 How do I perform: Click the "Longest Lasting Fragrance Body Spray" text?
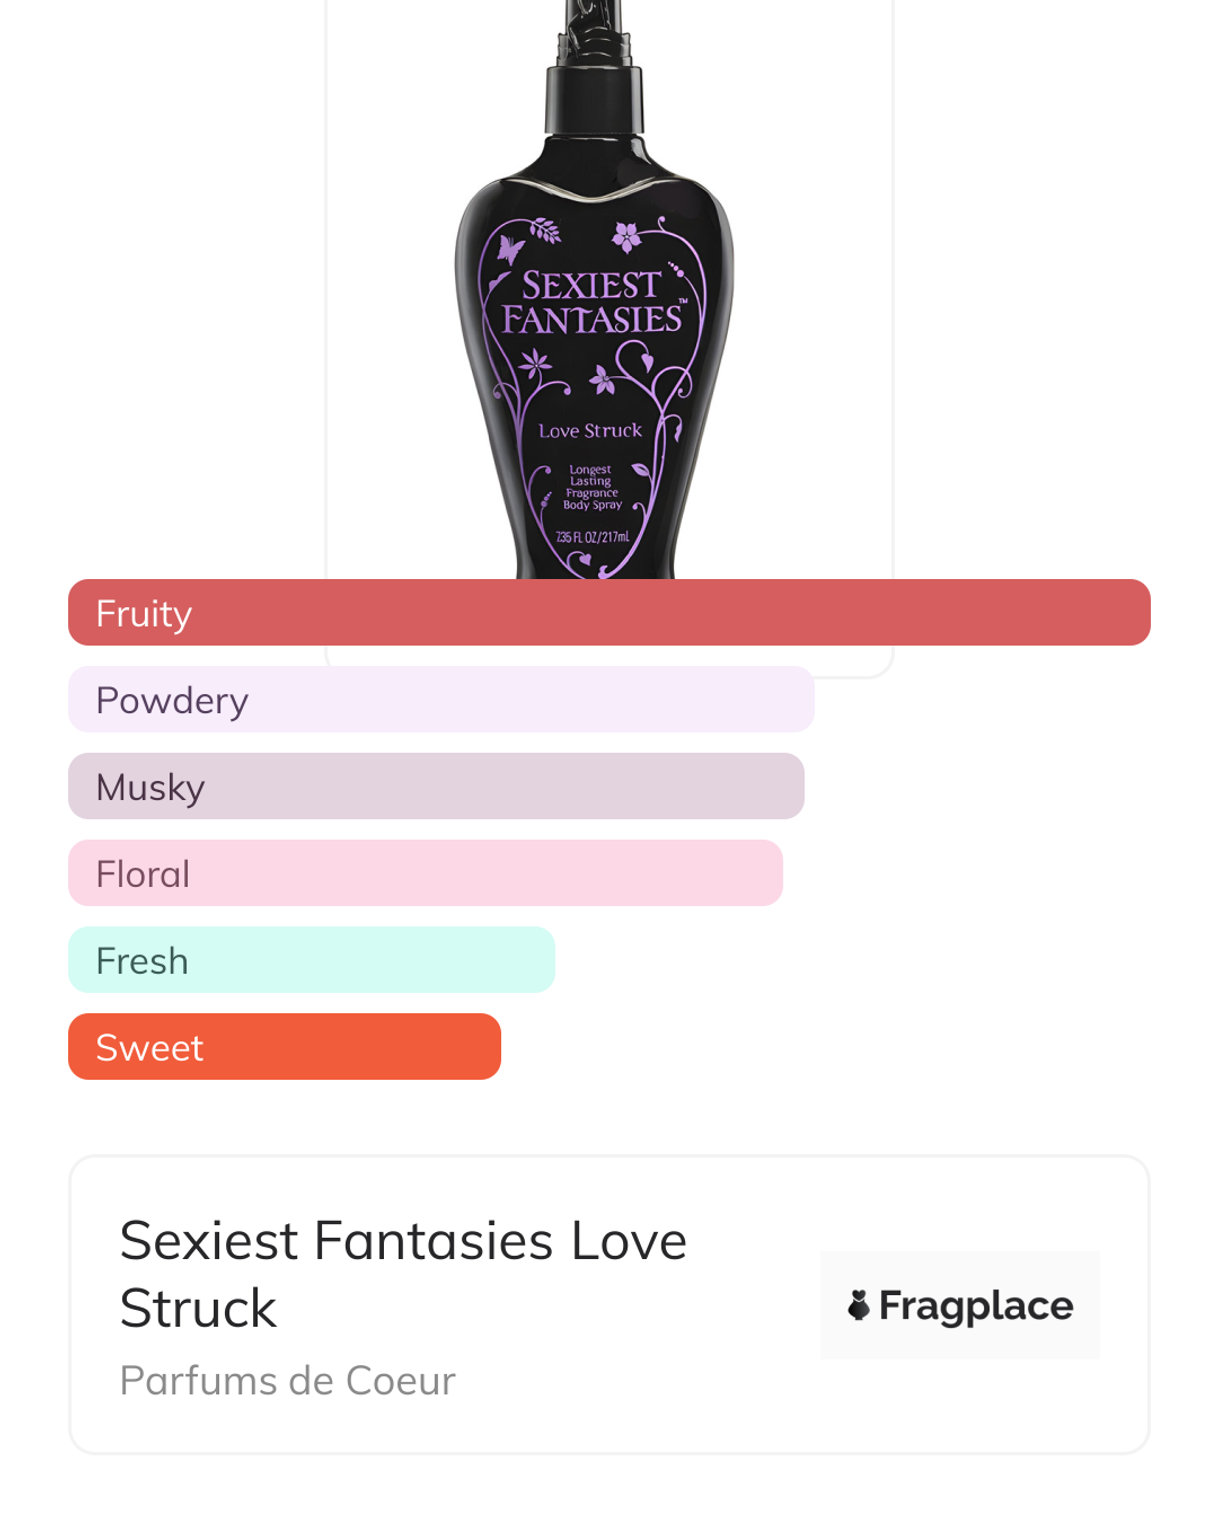592,487
